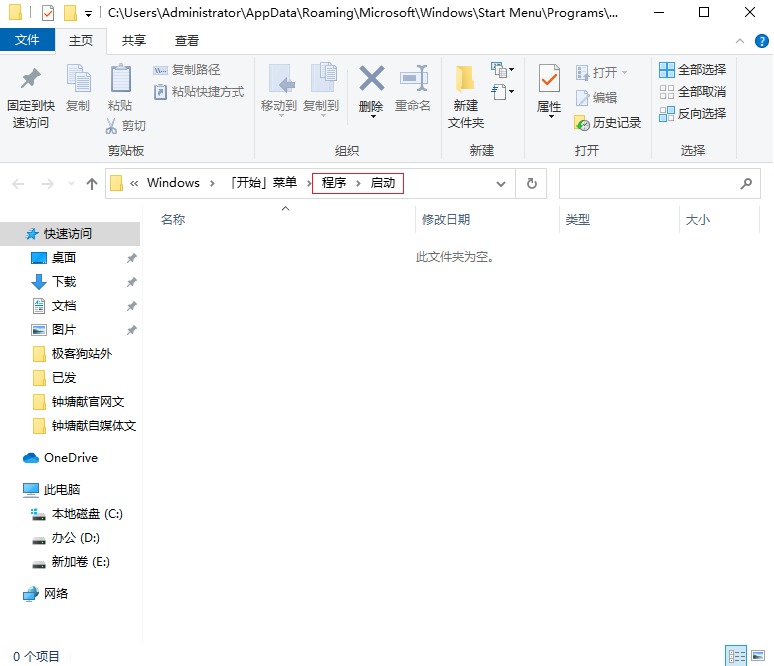Open the 移动到 dropdown
The height and width of the screenshot is (666, 774).
click(278, 105)
